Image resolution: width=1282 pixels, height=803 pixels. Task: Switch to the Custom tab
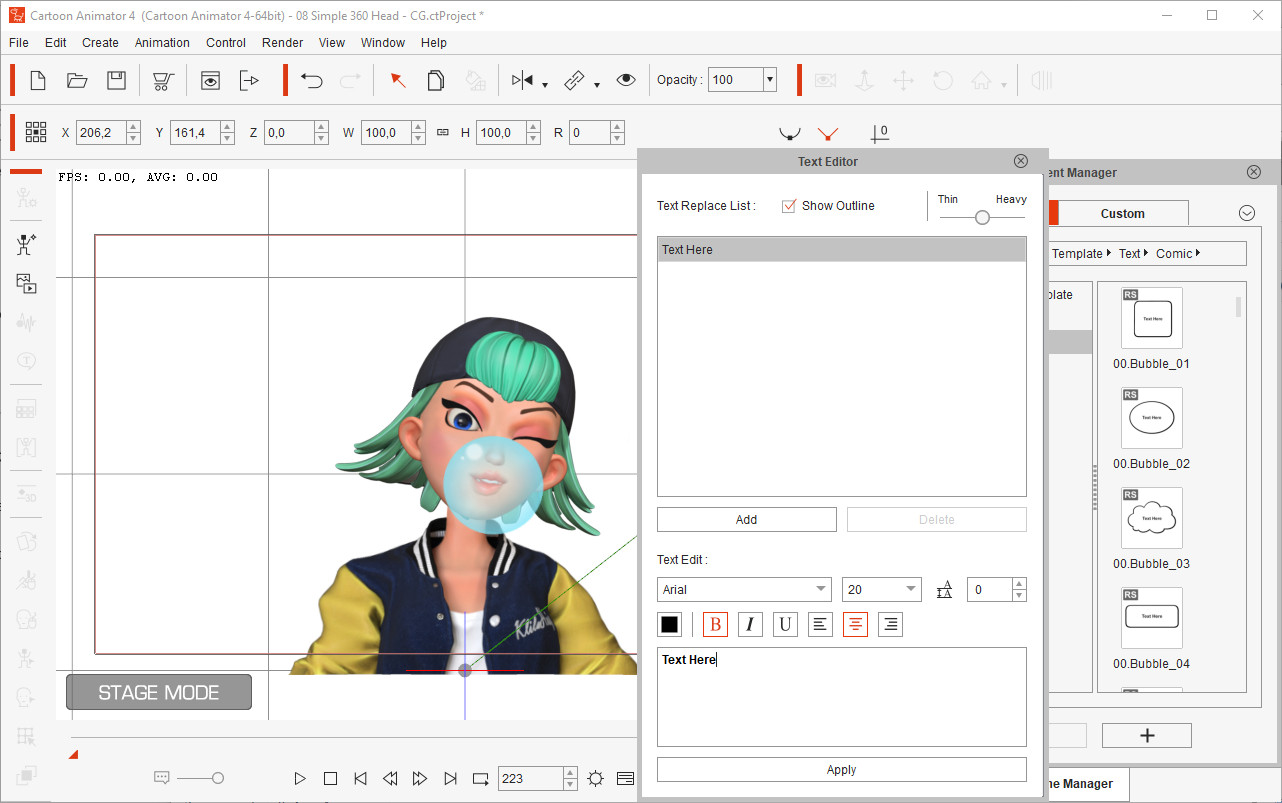pos(1122,213)
